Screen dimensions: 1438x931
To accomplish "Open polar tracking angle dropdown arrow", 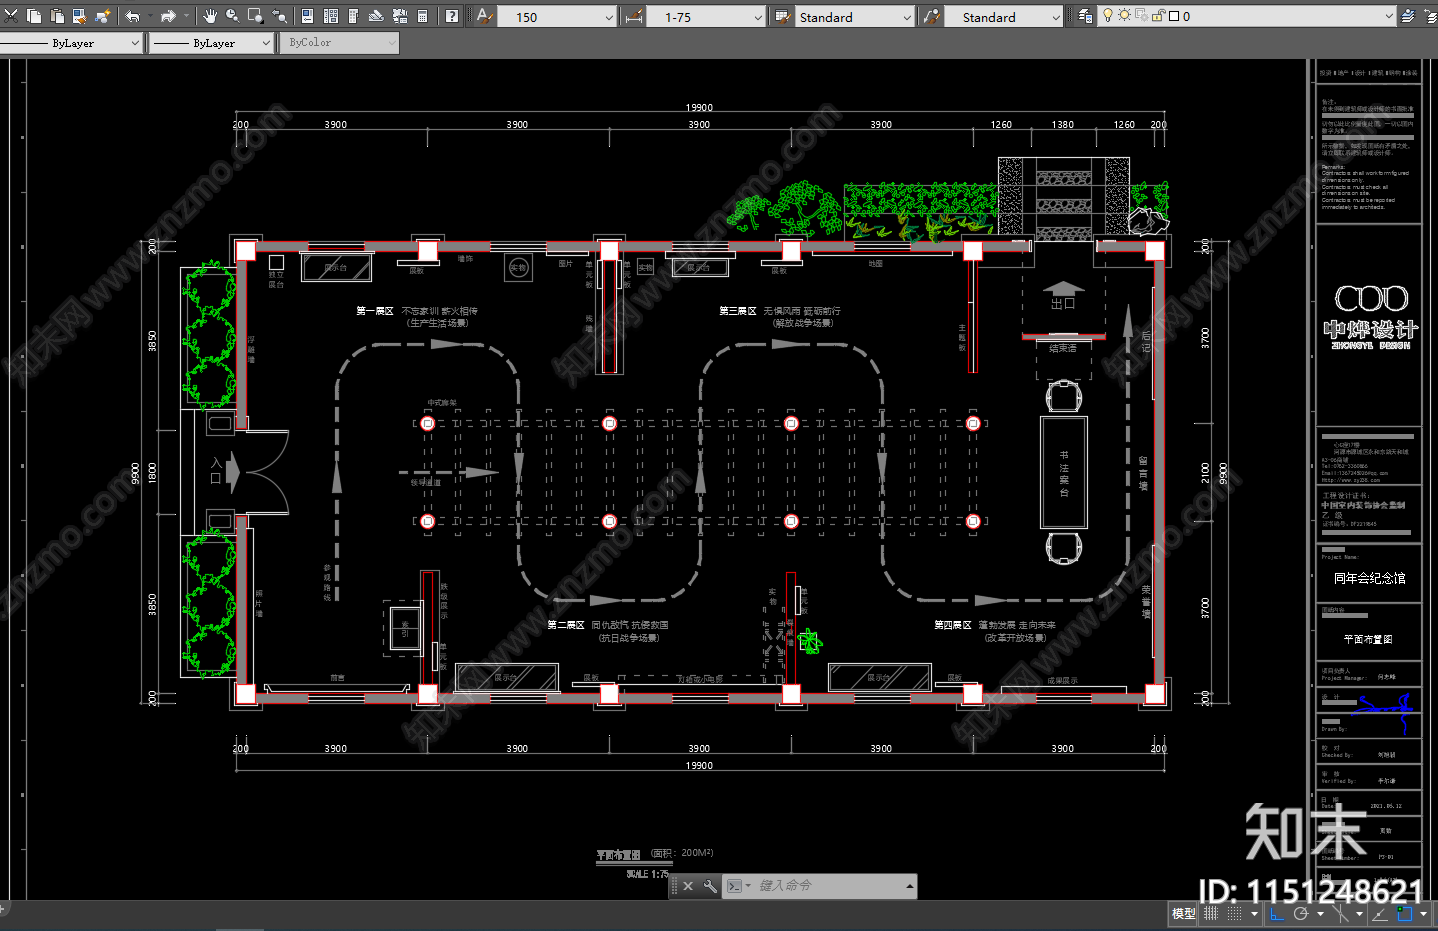I will click(1320, 913).
